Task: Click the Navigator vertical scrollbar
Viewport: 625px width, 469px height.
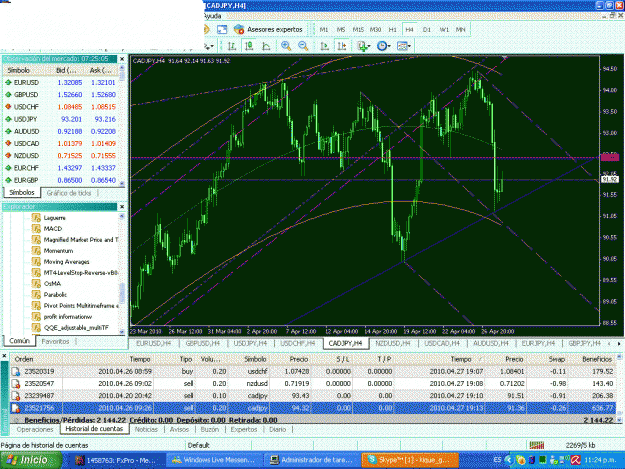Action: [122, 274]
